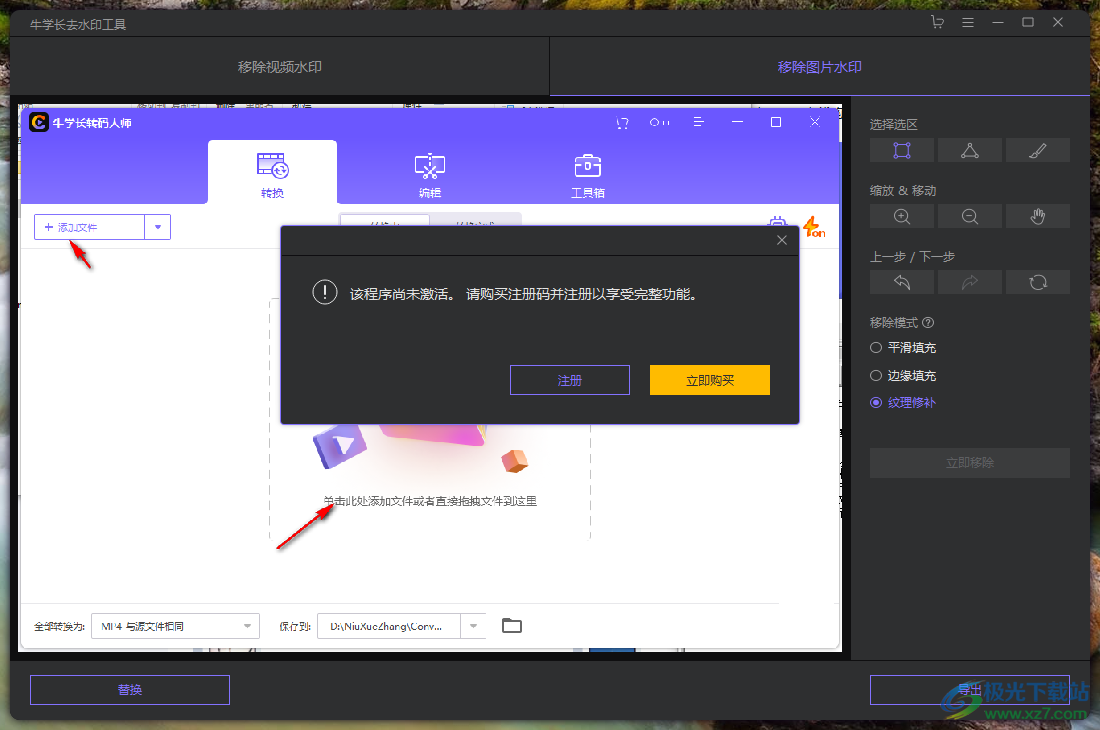Zoom in on the image
Viewport: 1100px width, 730px height.
[x=901, y=216]
